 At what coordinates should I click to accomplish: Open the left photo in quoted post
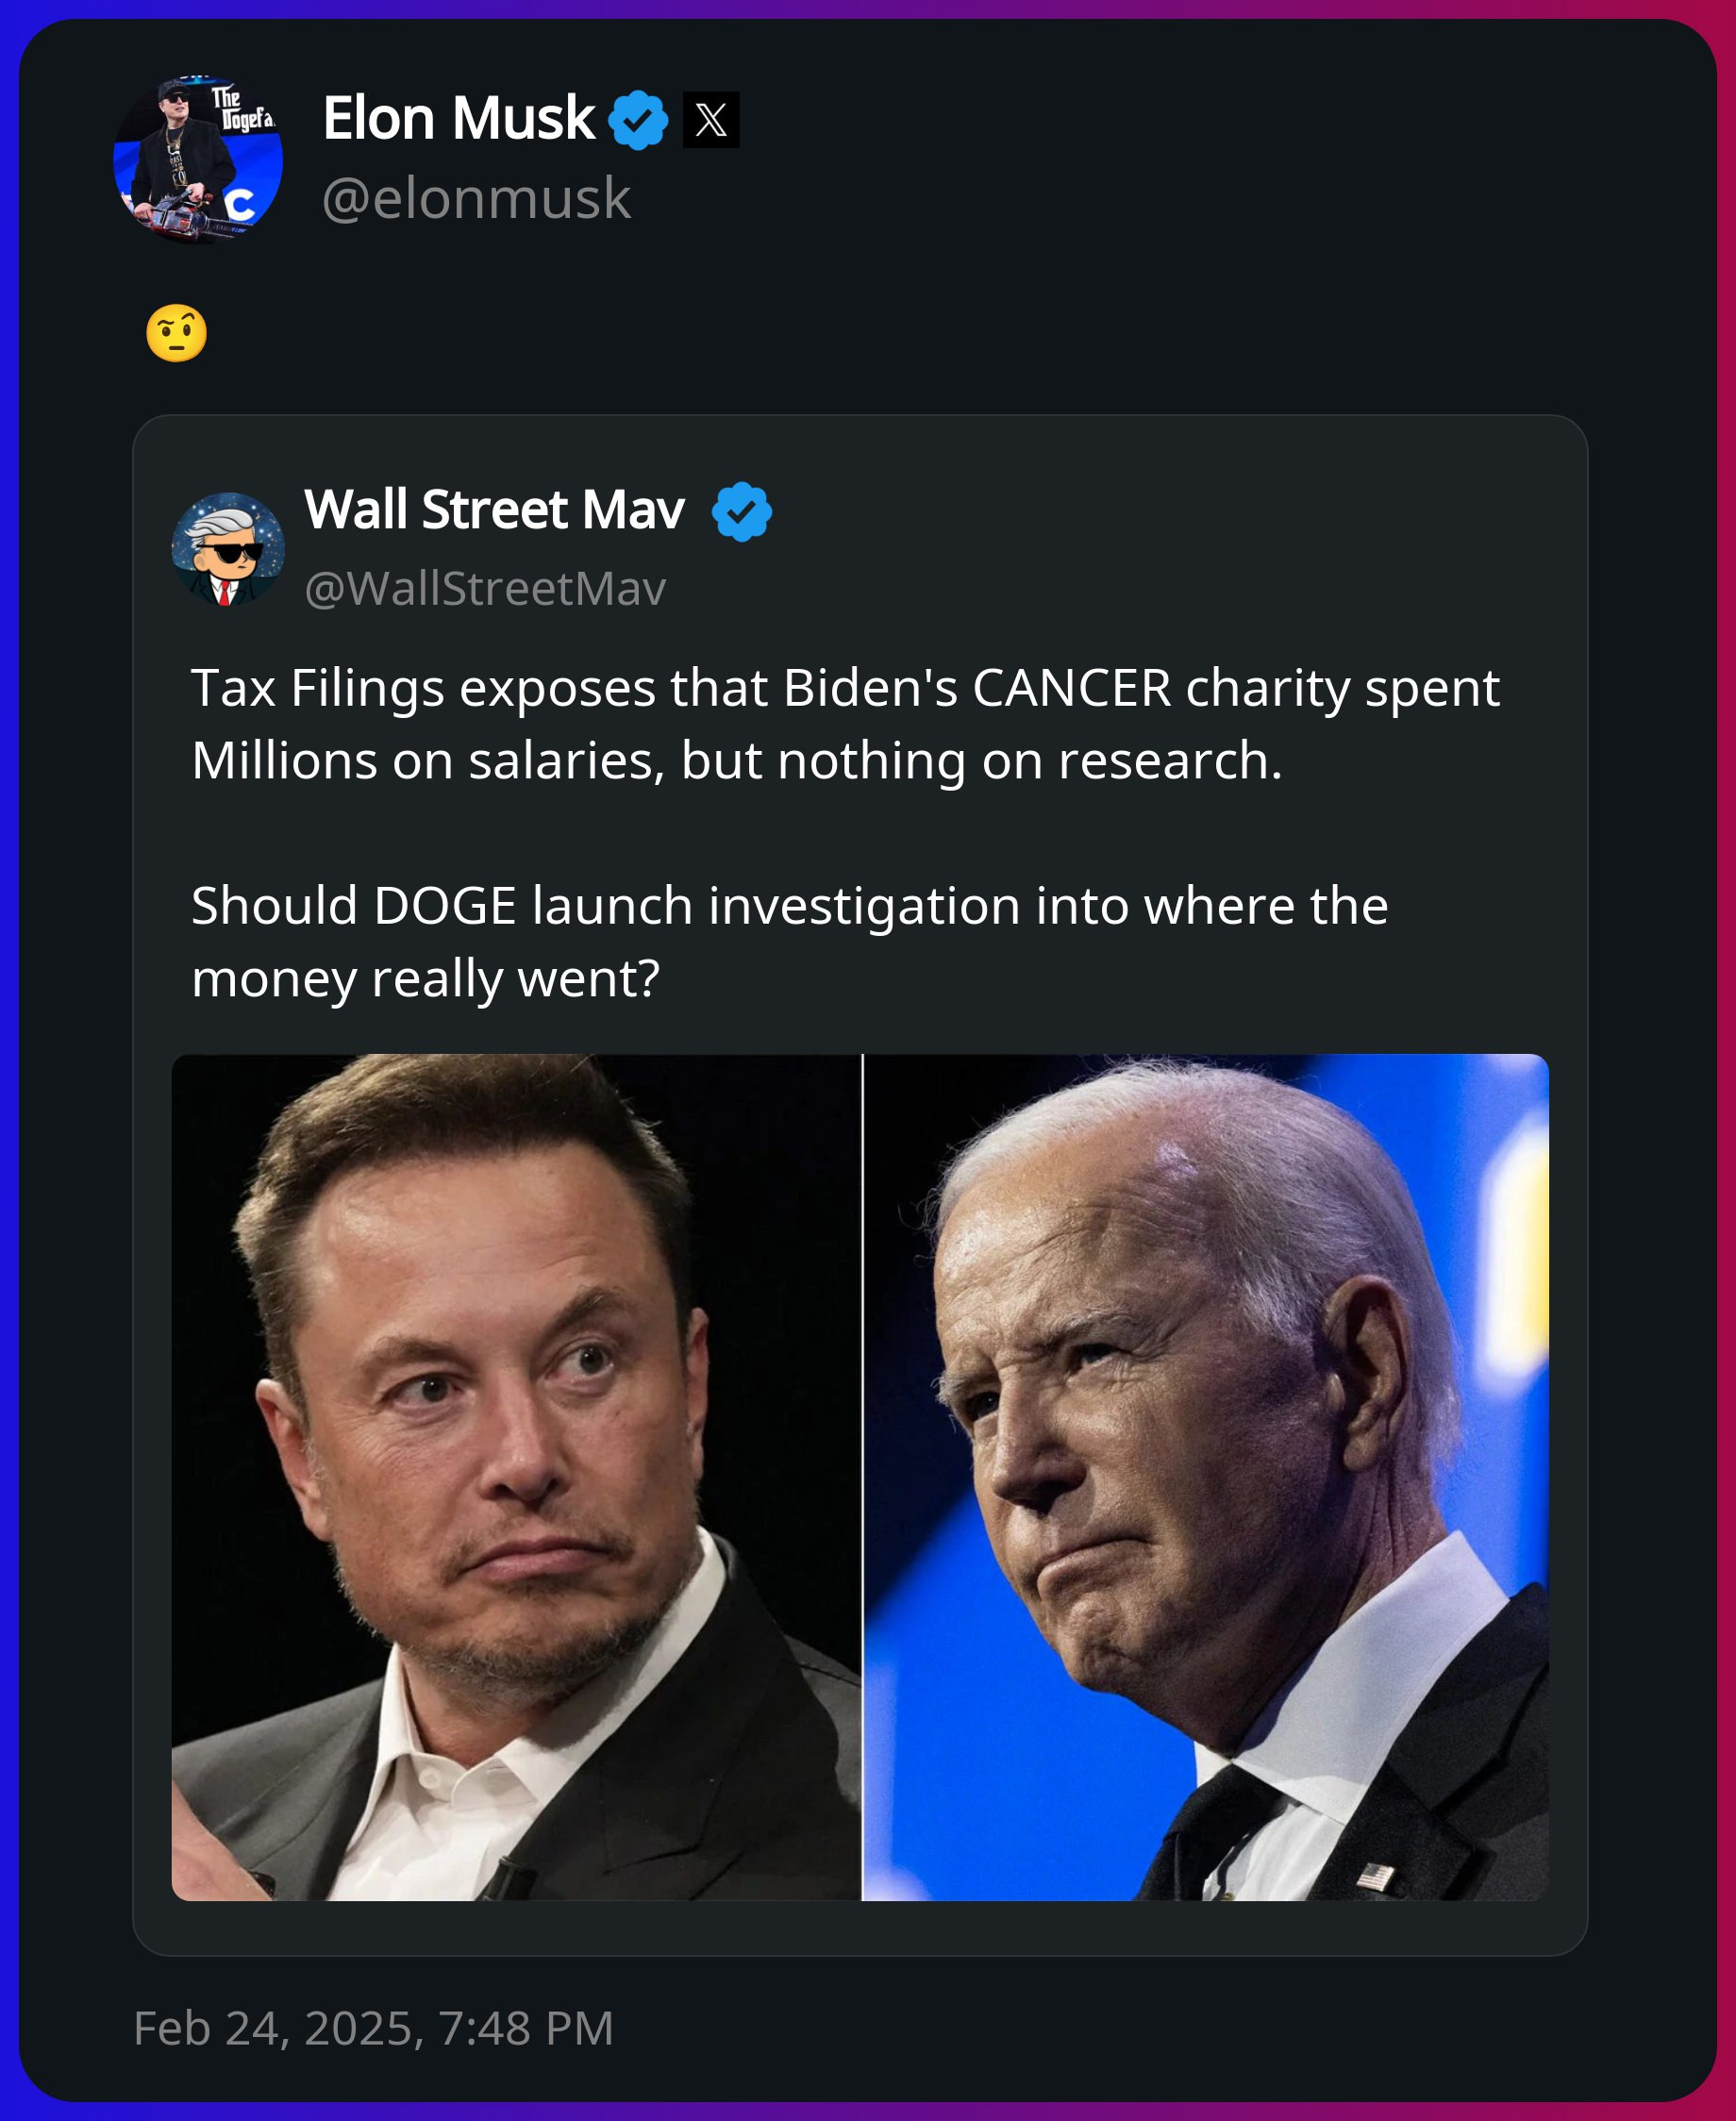point(516,1477)
